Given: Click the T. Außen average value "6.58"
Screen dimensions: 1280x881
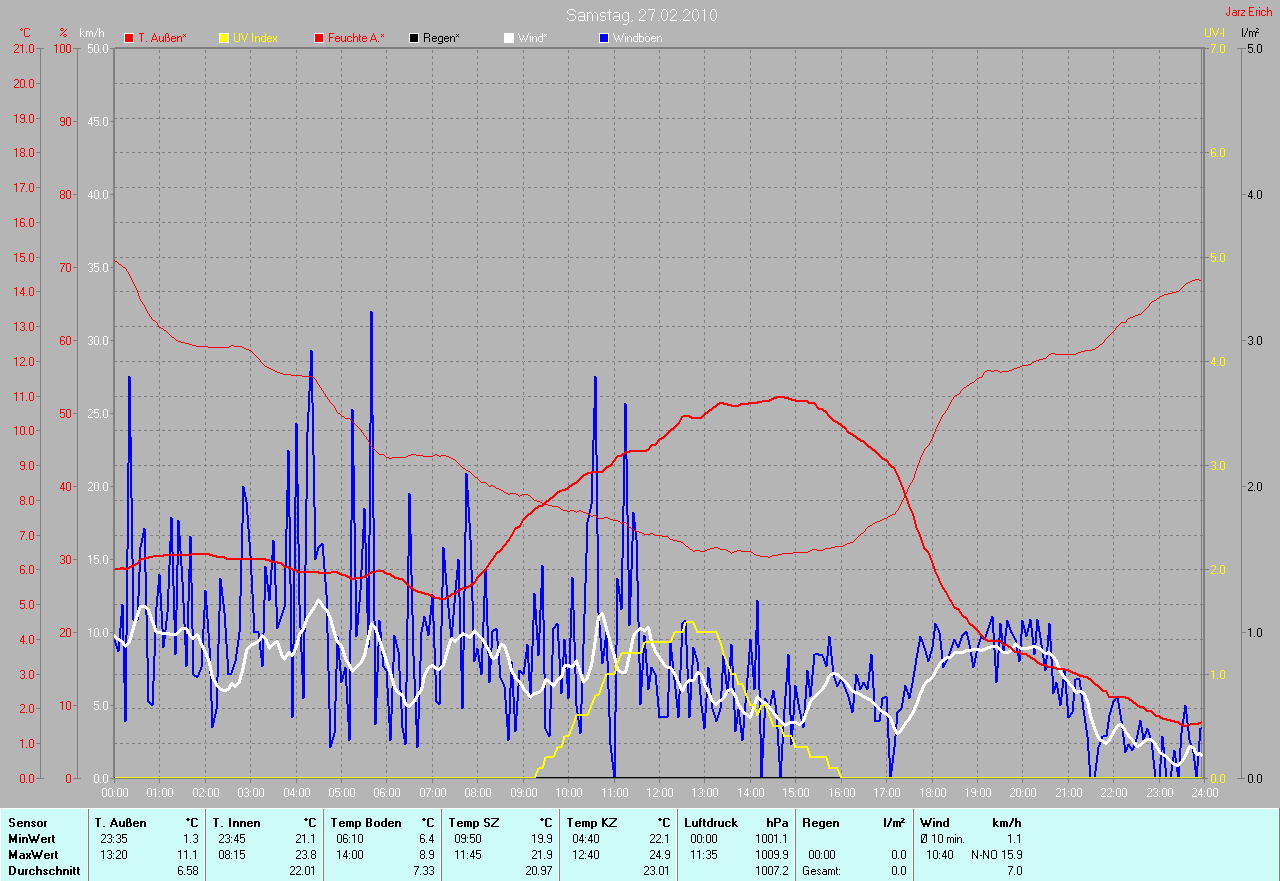Looking at the screenshot, I should point(187,871).
